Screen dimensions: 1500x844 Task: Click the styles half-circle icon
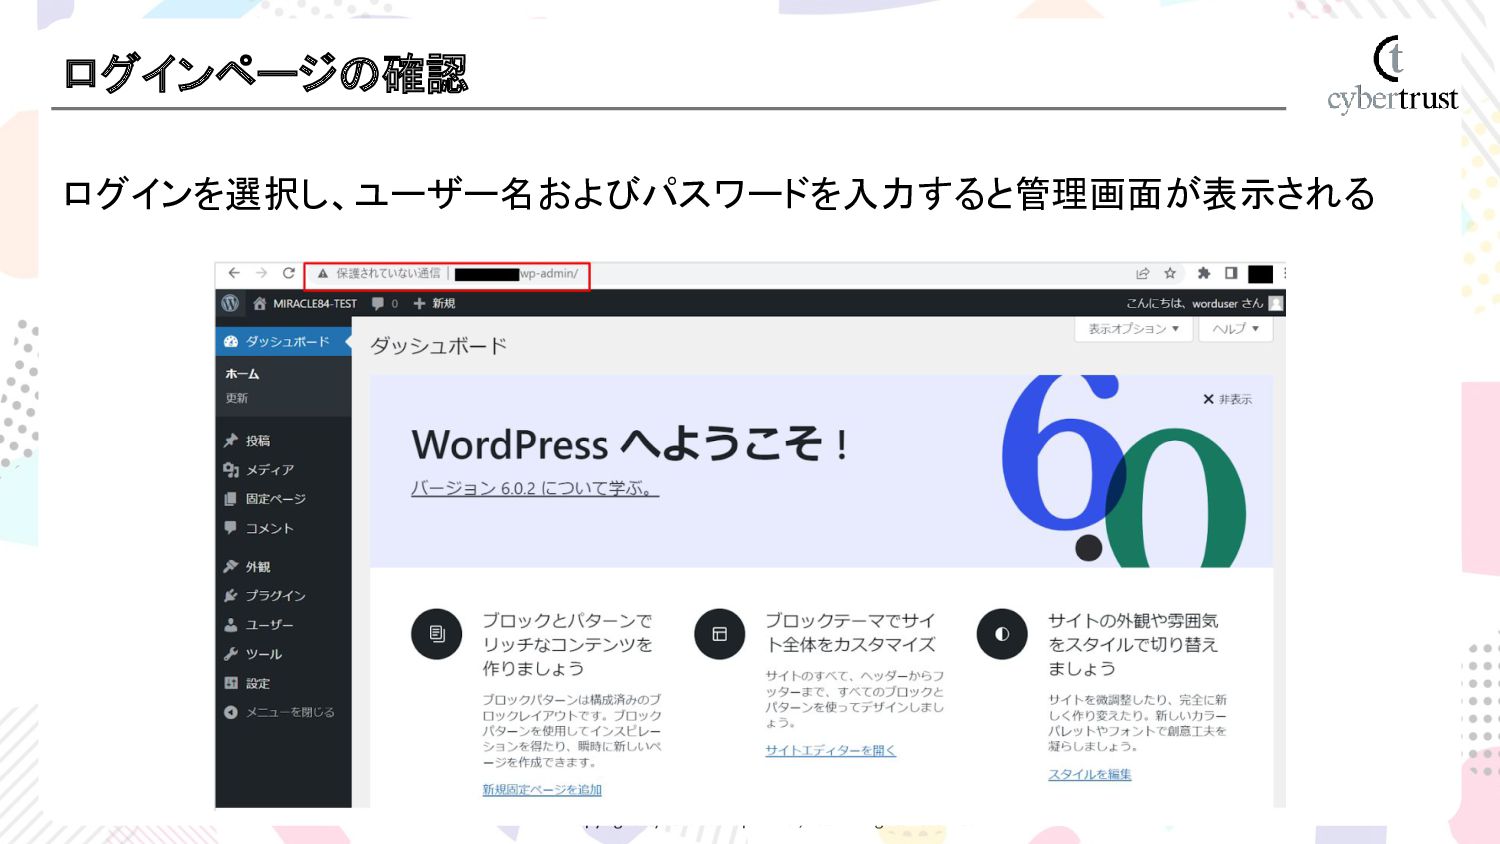pyautogui.click(x=1002, y=634)
